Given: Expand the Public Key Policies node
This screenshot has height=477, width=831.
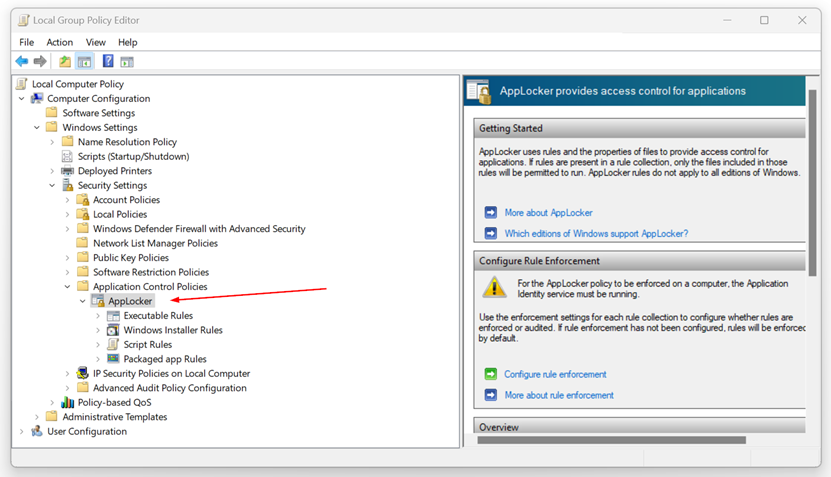Looking at the screenshot, I should [67, 258].
